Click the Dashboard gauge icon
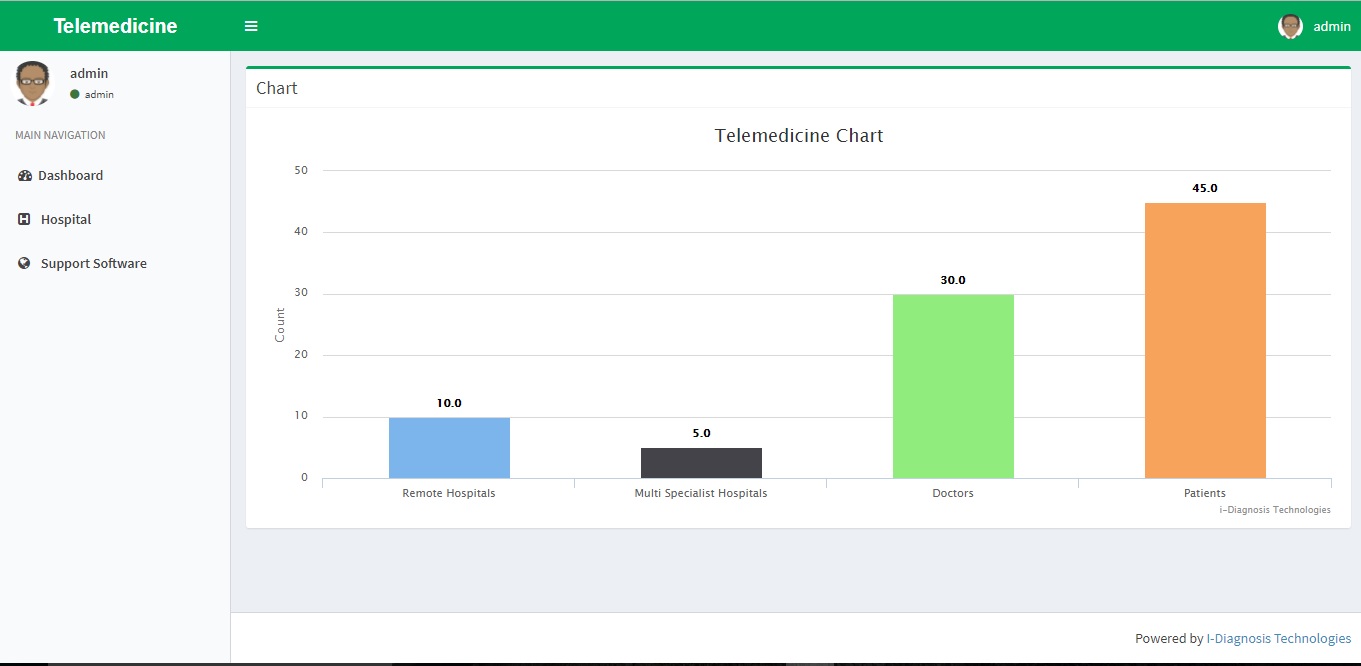 click(25, 176)
